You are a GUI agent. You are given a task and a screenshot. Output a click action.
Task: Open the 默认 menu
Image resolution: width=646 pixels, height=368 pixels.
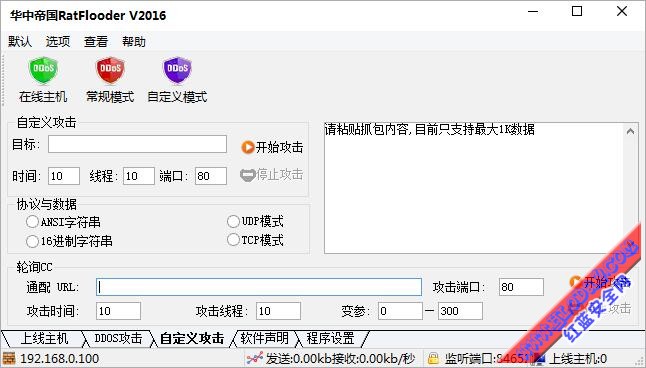click(19, 42)
